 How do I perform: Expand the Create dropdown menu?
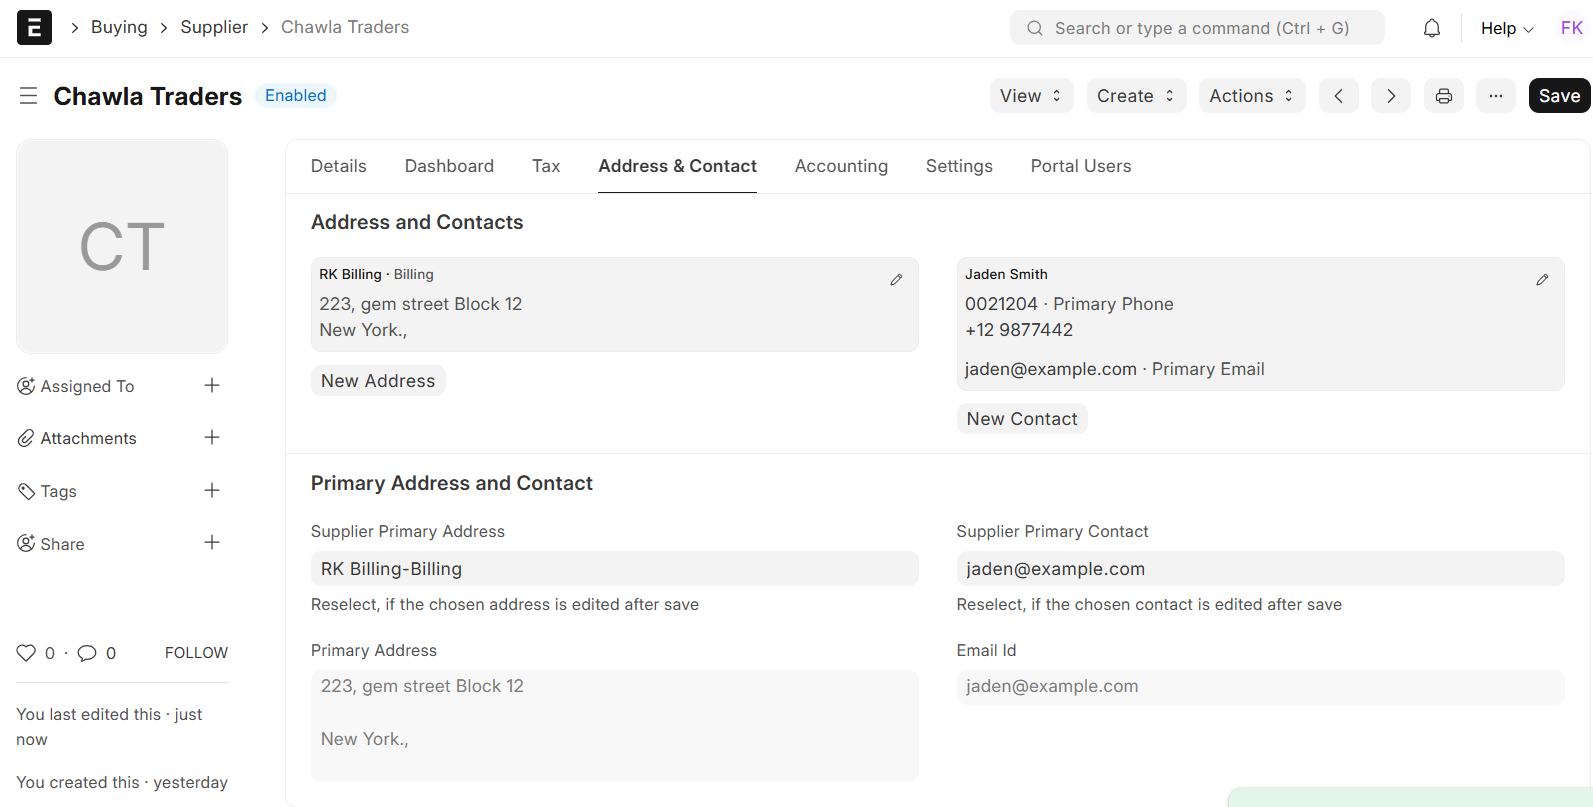tap(1135, 96)
